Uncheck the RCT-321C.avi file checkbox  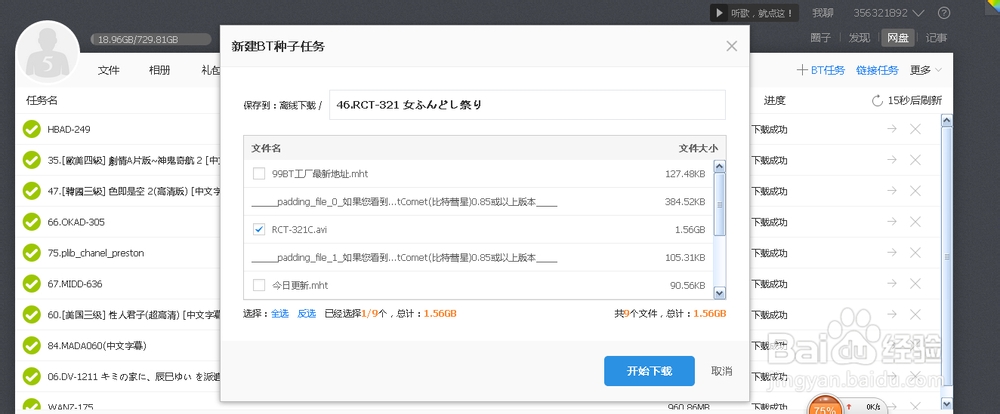[259, 229]
